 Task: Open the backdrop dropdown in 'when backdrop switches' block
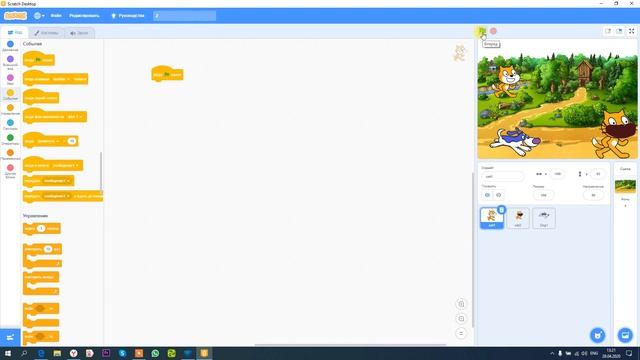click(x=75, y=117)
